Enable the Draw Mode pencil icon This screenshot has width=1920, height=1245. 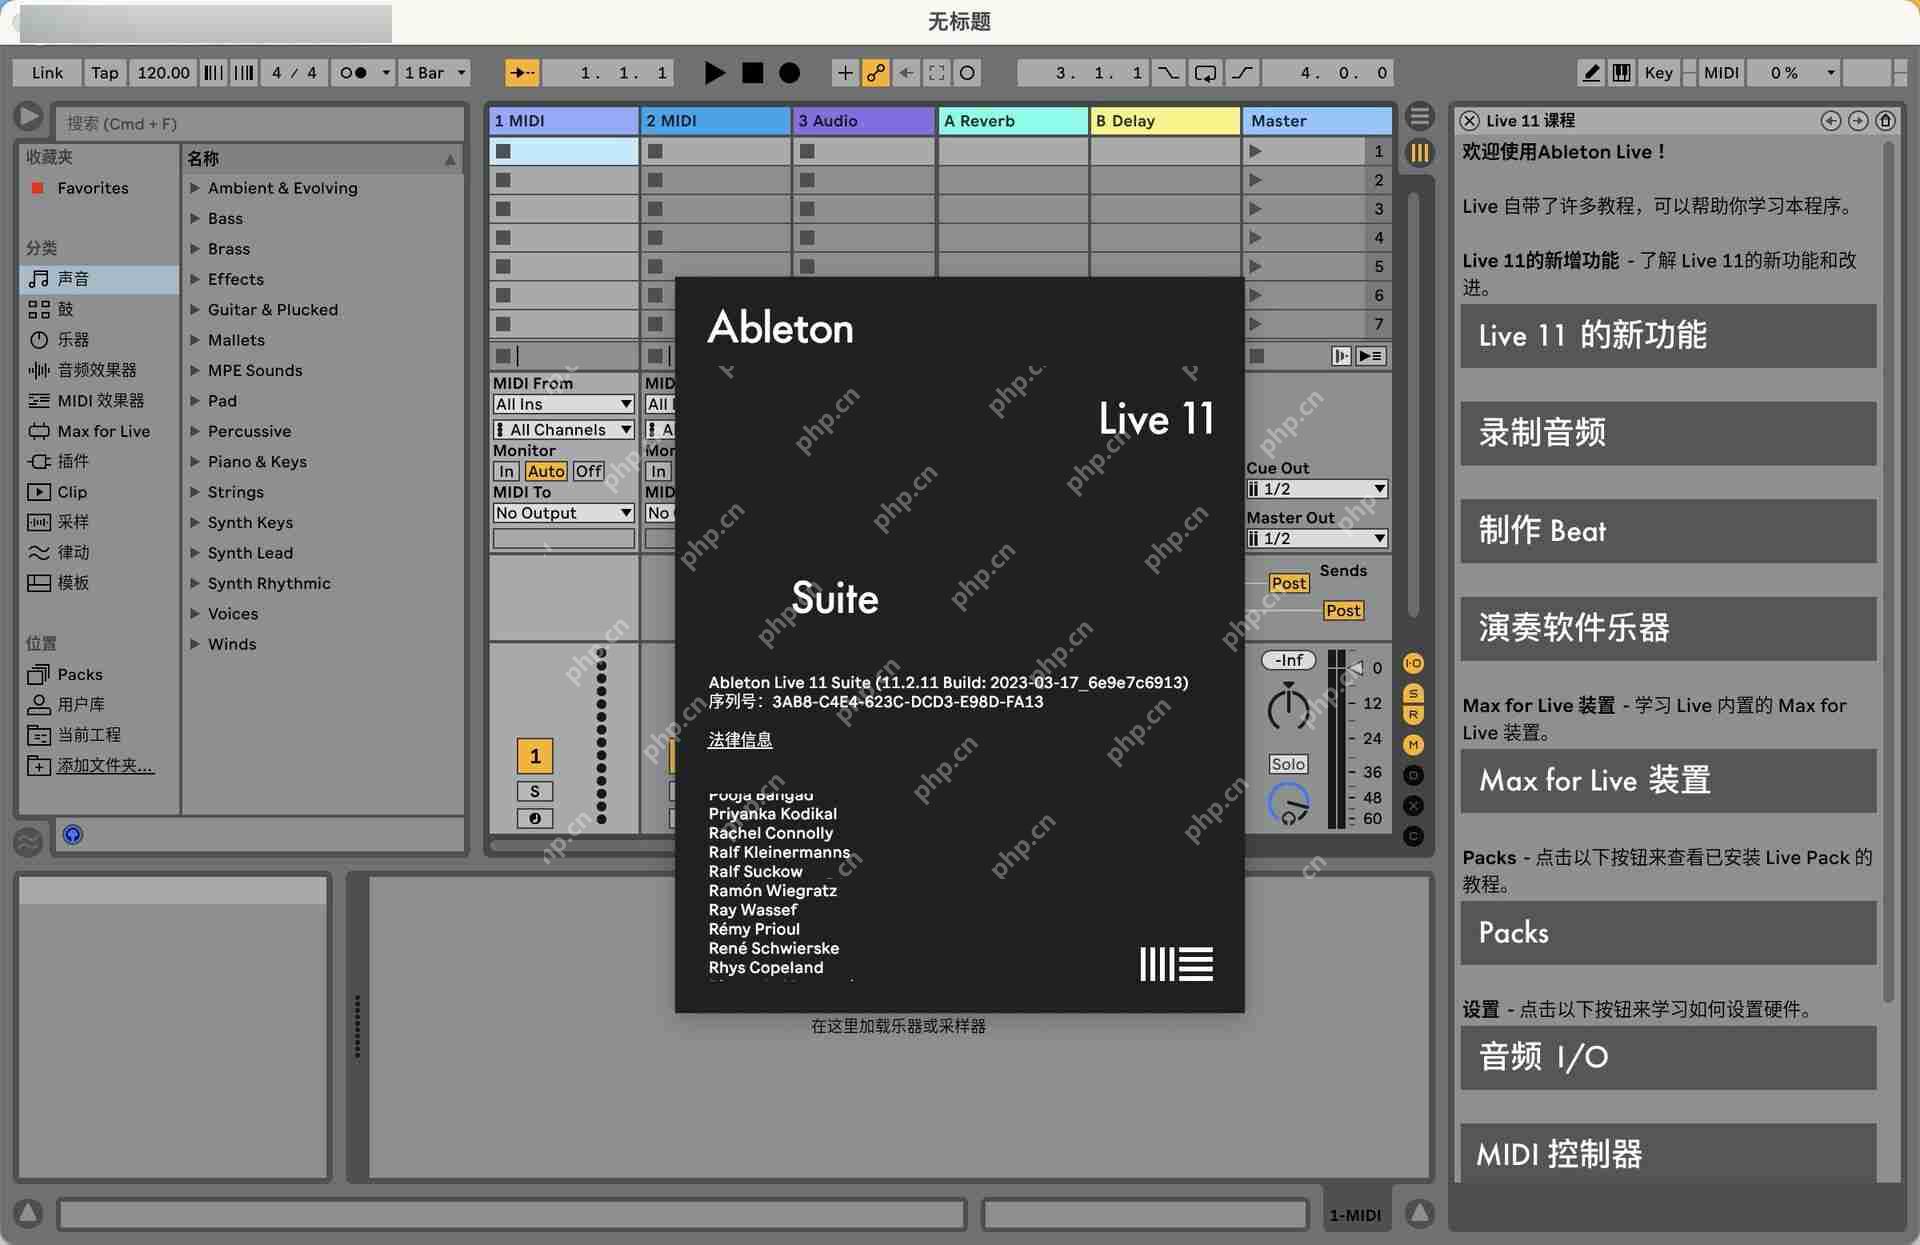[x=1590, y=72]
